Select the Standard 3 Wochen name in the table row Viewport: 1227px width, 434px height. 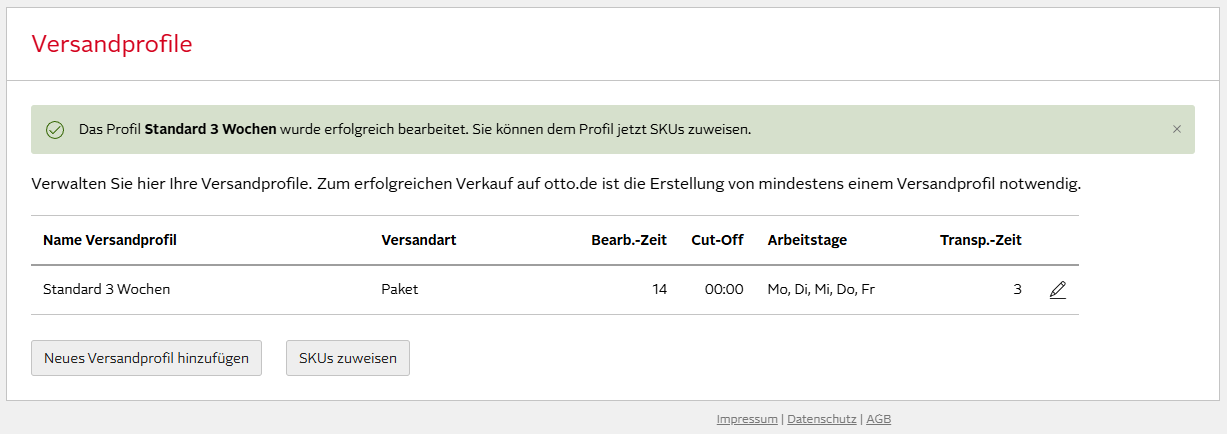[106, 290]
